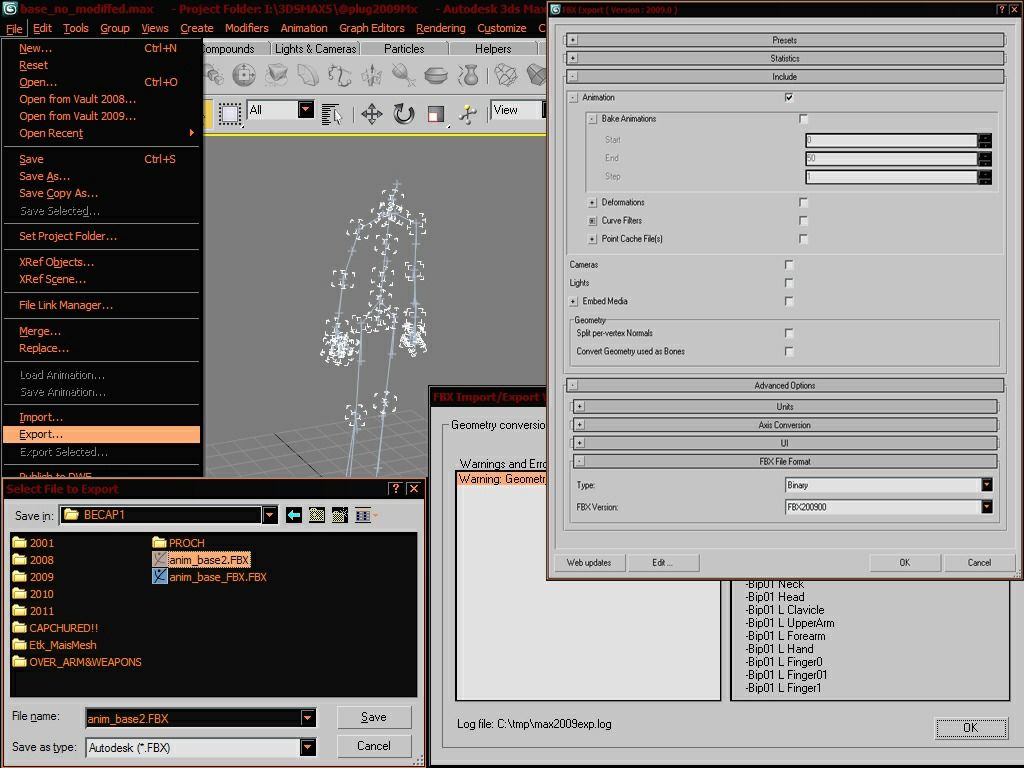Enable Embed Media checkbox

point(789,301)
